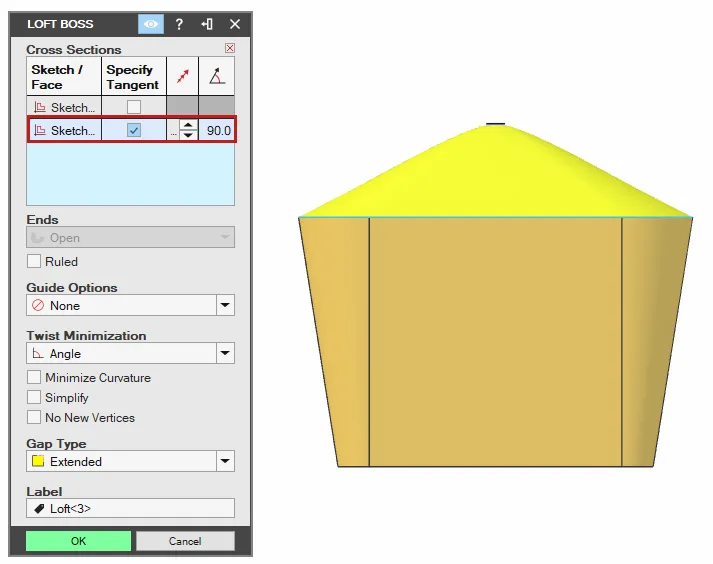Click the tangent angle column icon

pos(216,76)
